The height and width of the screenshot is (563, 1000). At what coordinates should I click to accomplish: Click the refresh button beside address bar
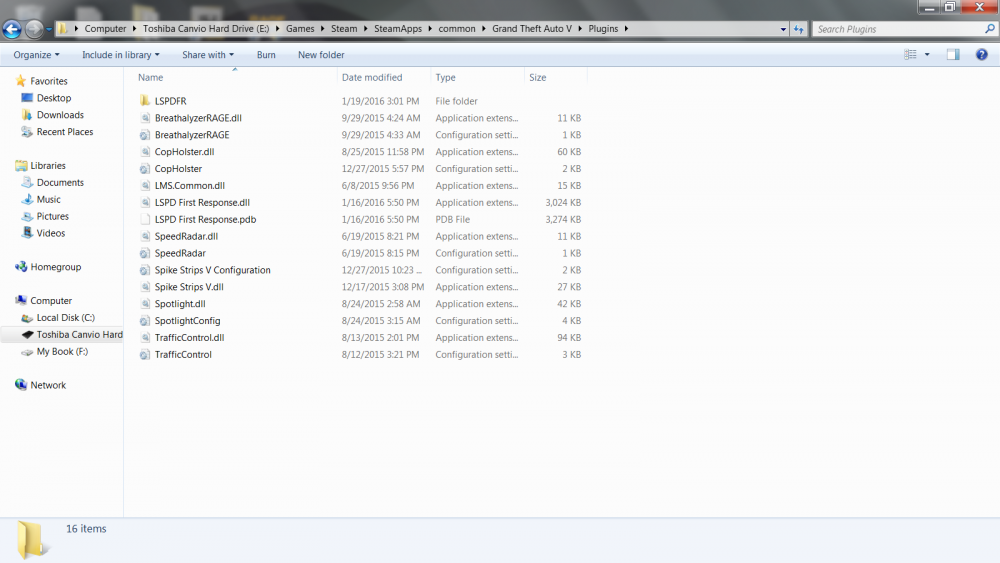point(798,29)
